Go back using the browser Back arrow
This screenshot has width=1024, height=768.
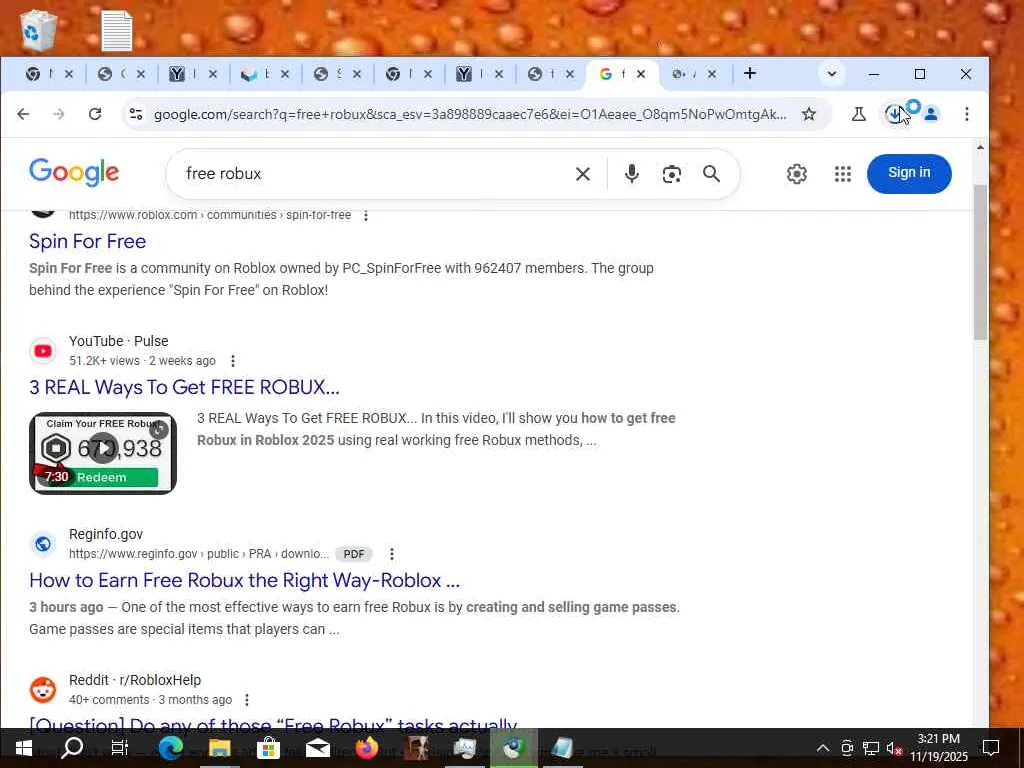pyautogui.click(x=24, y=114)
